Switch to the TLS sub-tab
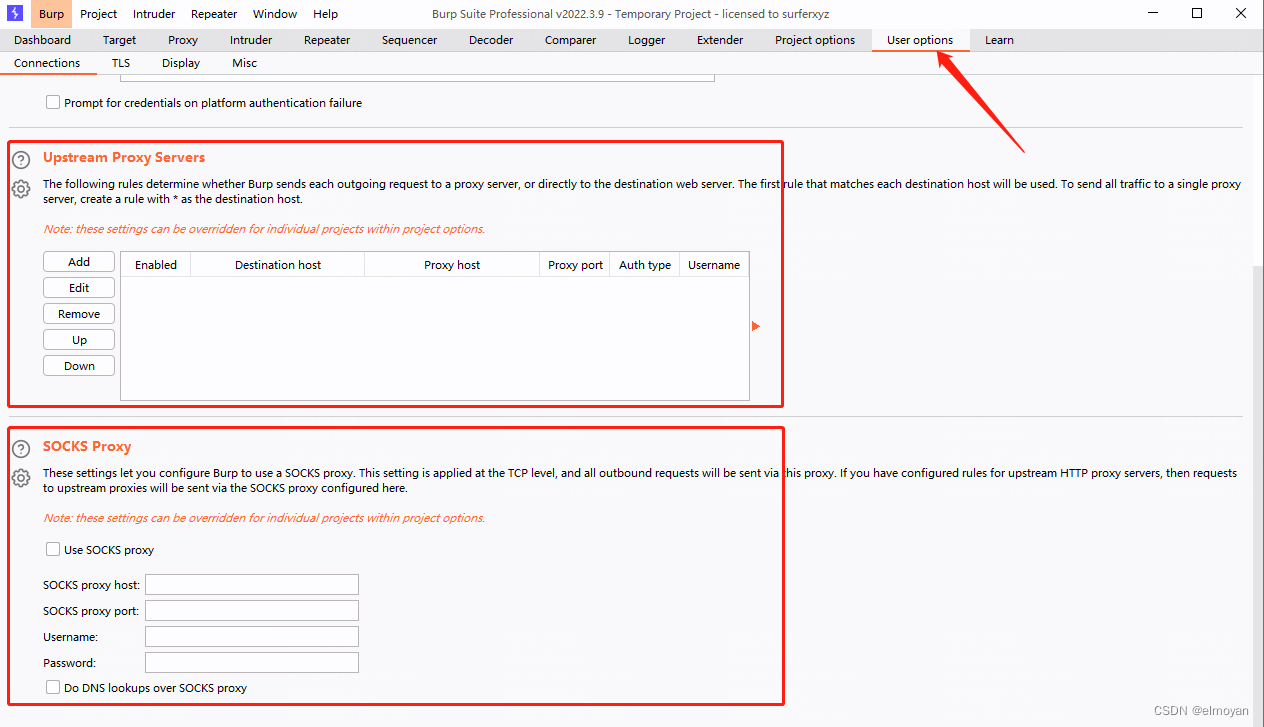1264x727 pixels. pyautogui.click(x=121, y=63)
